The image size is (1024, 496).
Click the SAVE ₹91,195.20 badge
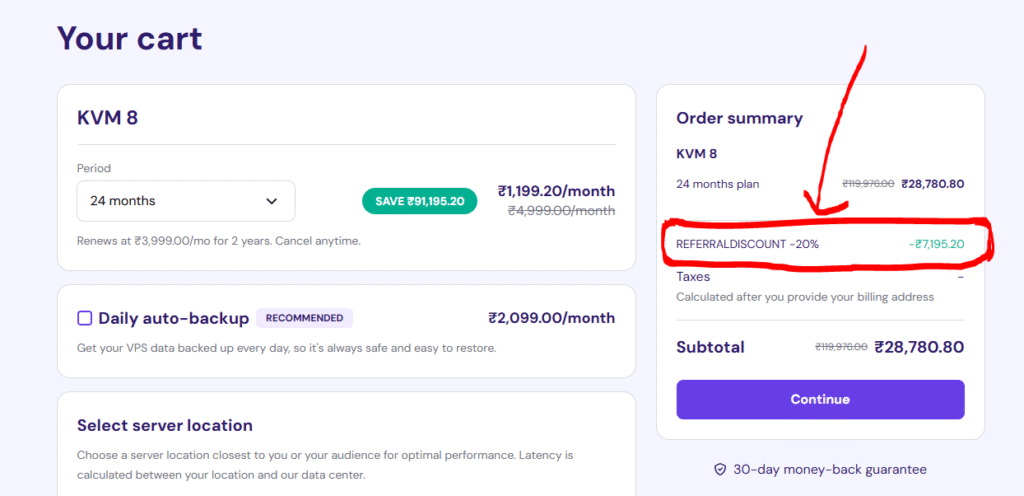[x=419, y=201]
